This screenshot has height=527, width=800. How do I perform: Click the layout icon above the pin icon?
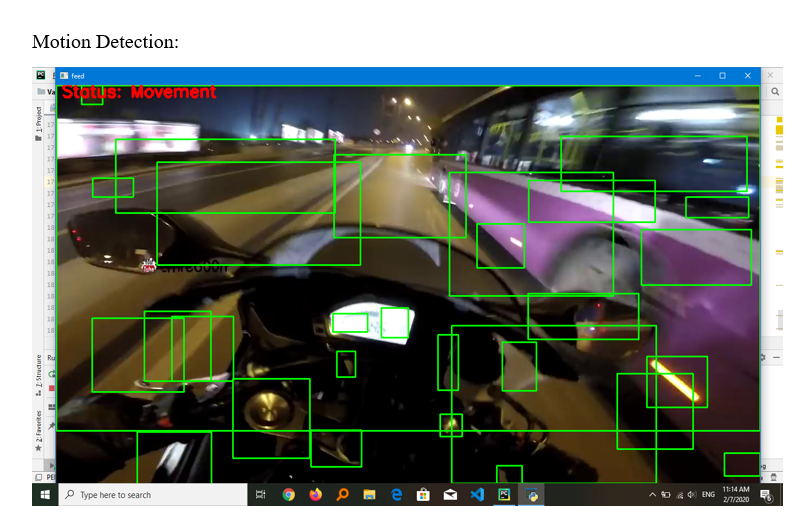pyautogui.click(x=52, y=407)
